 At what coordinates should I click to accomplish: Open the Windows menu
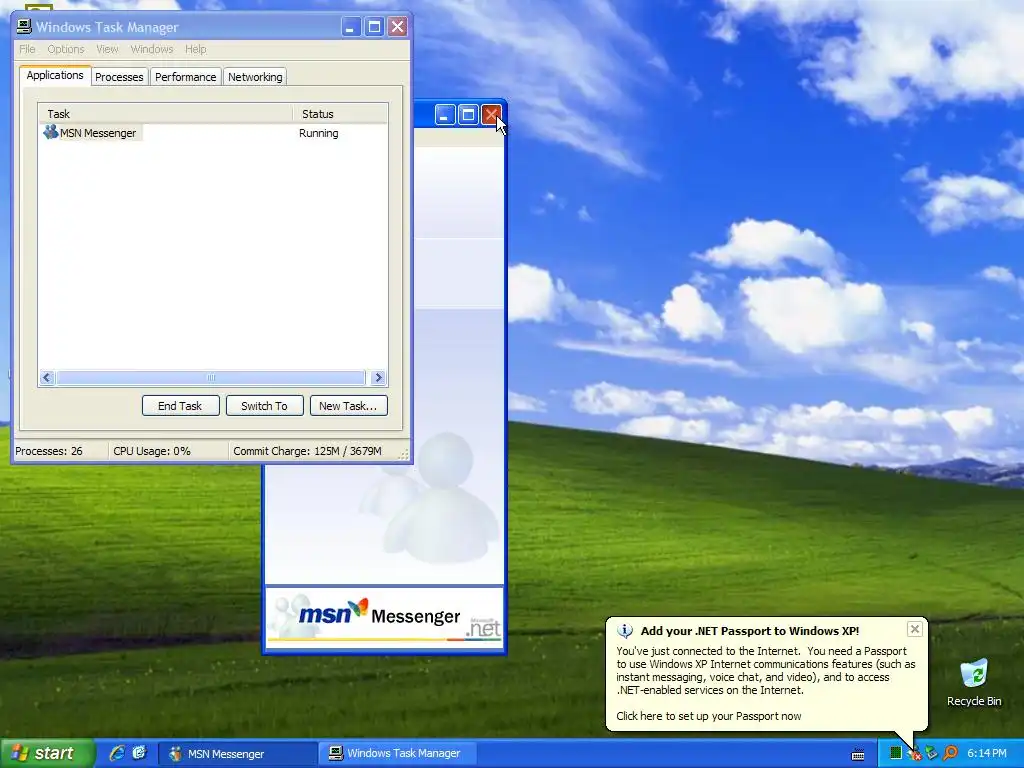point(152,49)
